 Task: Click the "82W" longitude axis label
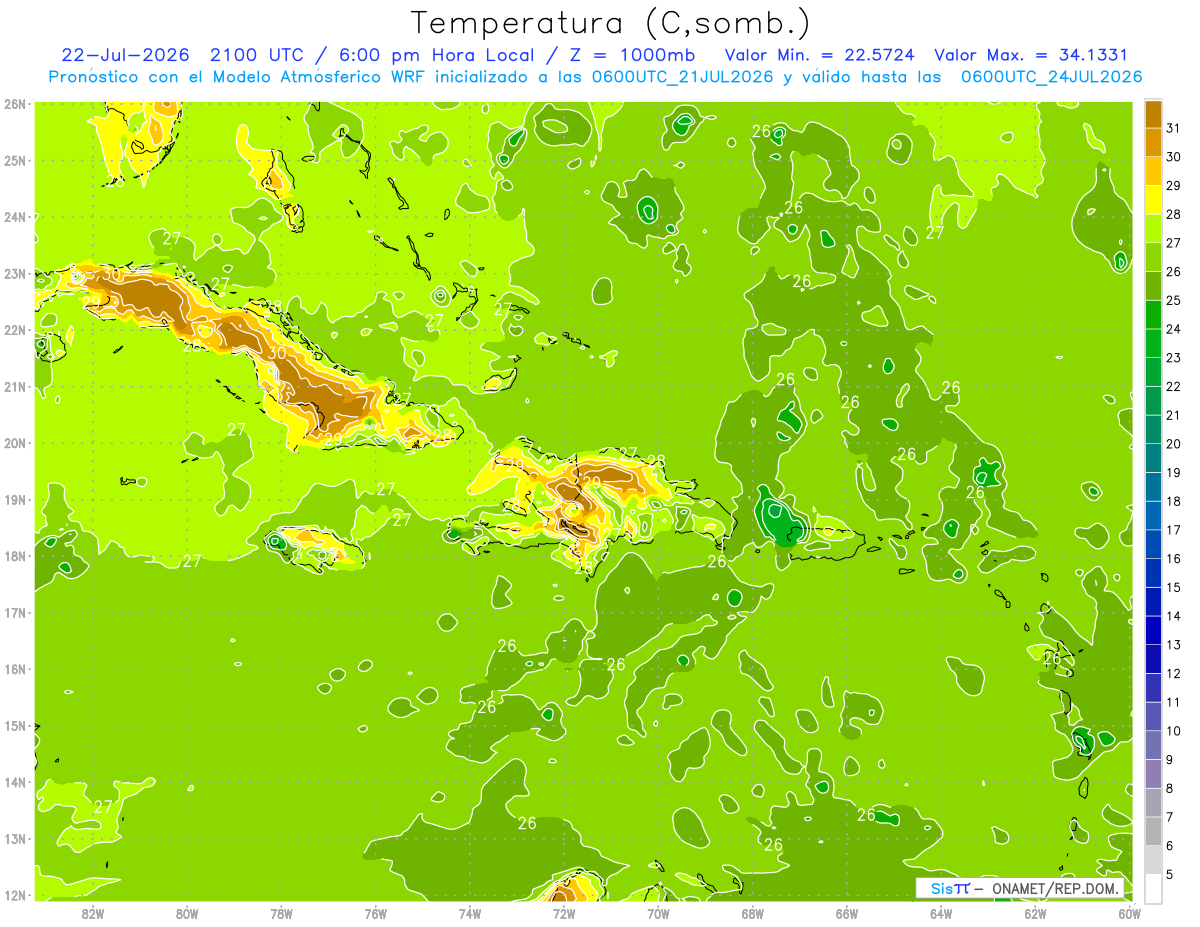click(x=93, y=914)
